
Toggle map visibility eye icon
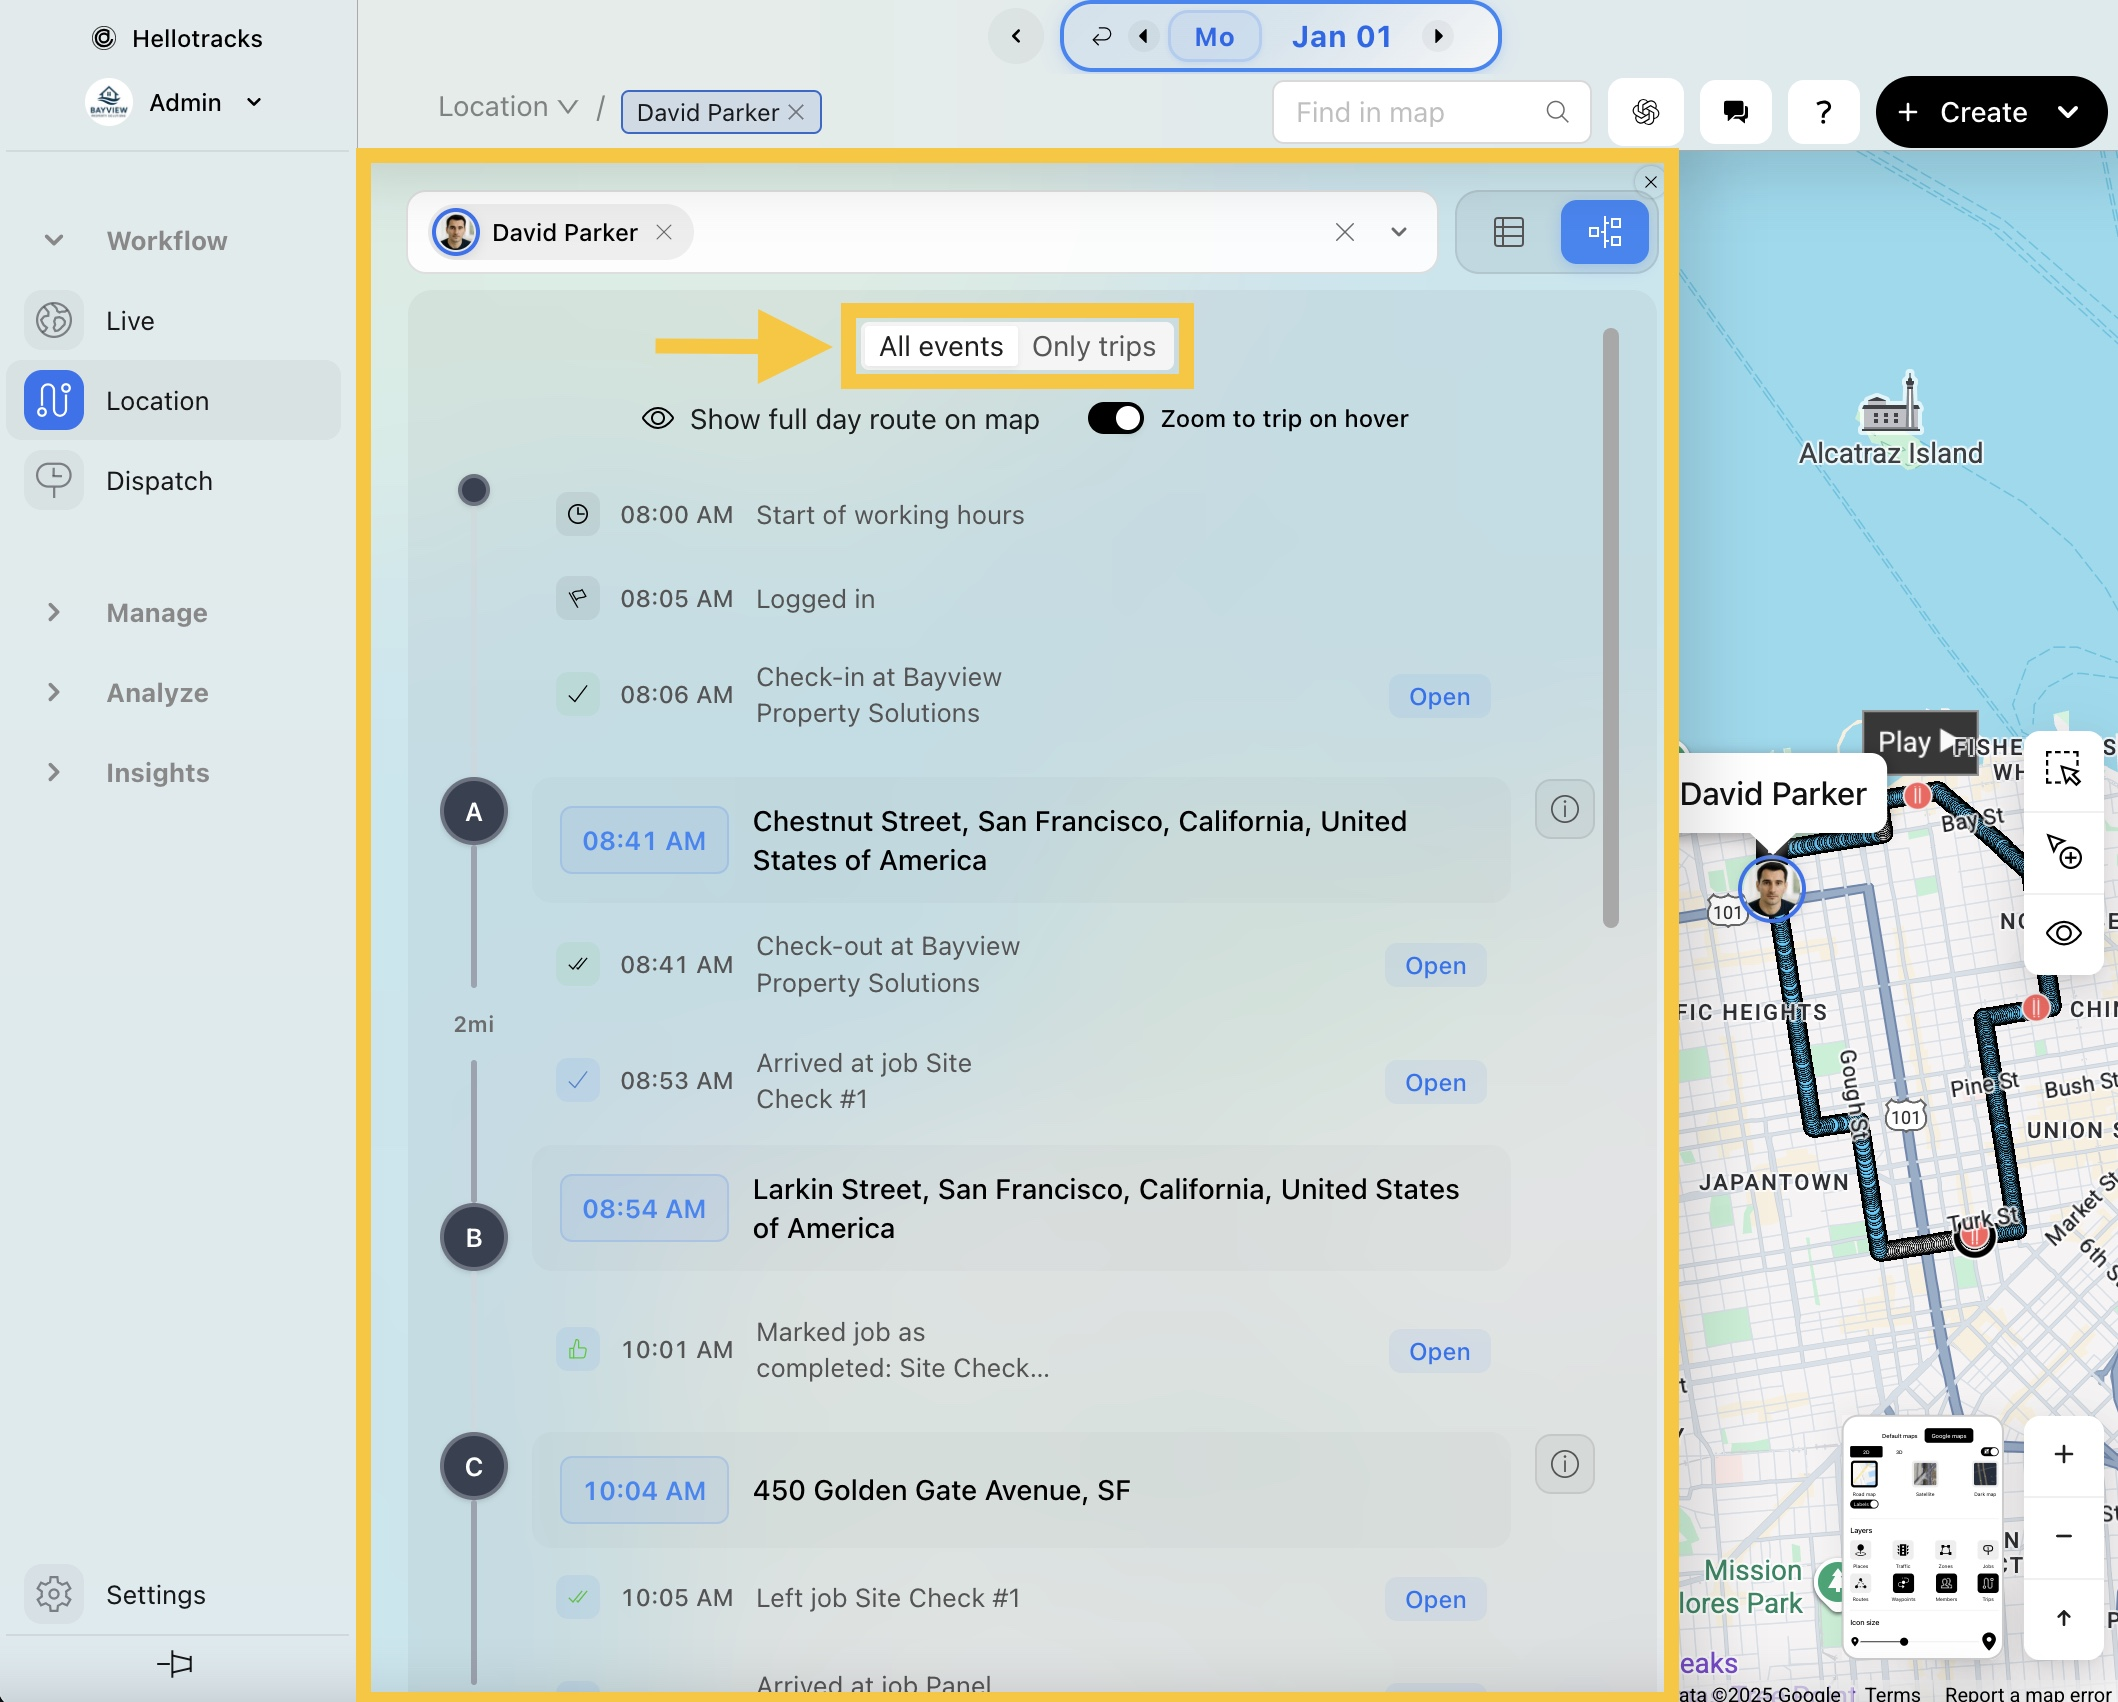click(x=2062, y=933)
